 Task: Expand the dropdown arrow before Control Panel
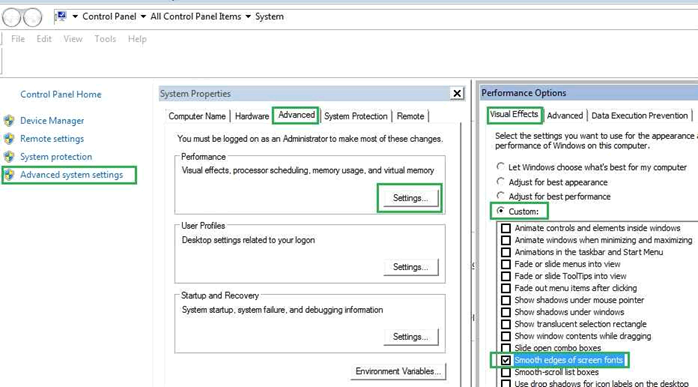tap(75, 16)
